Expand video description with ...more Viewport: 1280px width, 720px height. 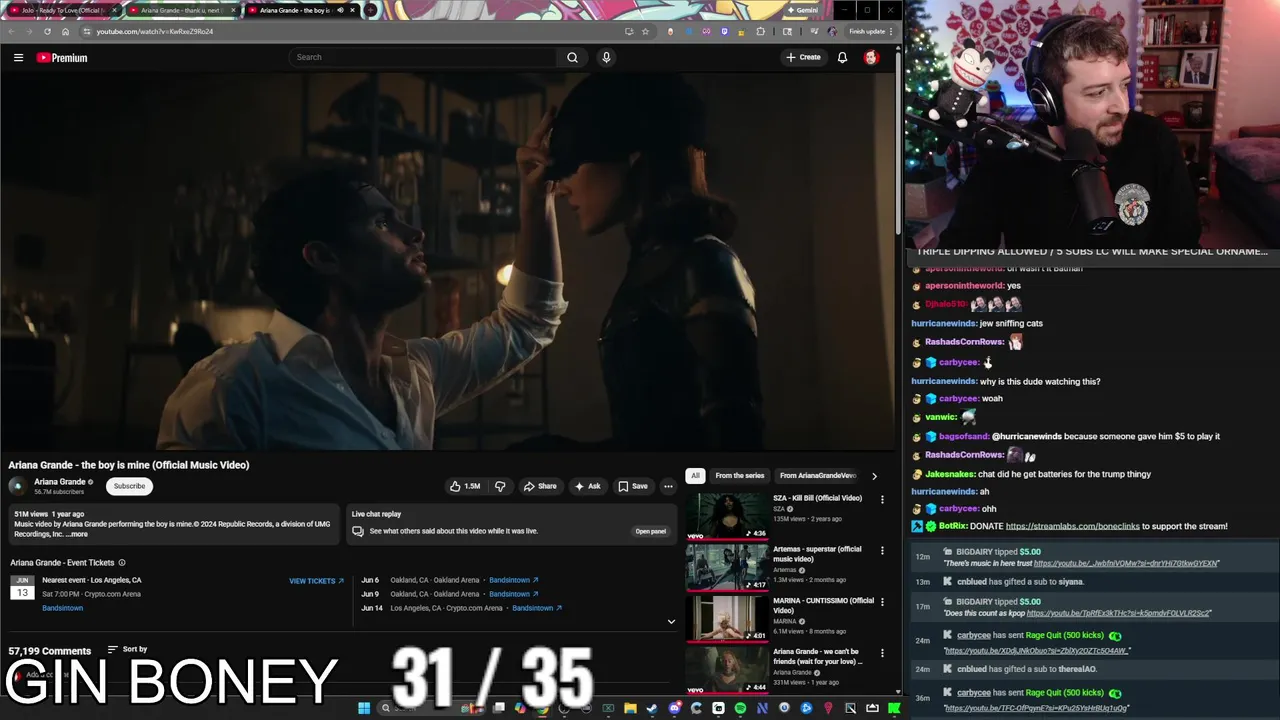[77, 534]
